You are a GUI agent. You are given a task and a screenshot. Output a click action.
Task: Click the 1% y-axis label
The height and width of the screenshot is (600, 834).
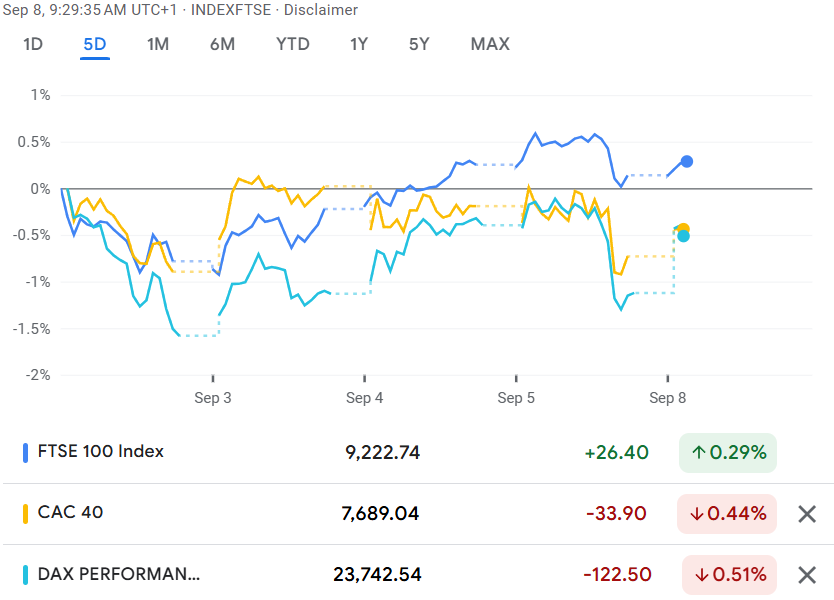point(40,95)
